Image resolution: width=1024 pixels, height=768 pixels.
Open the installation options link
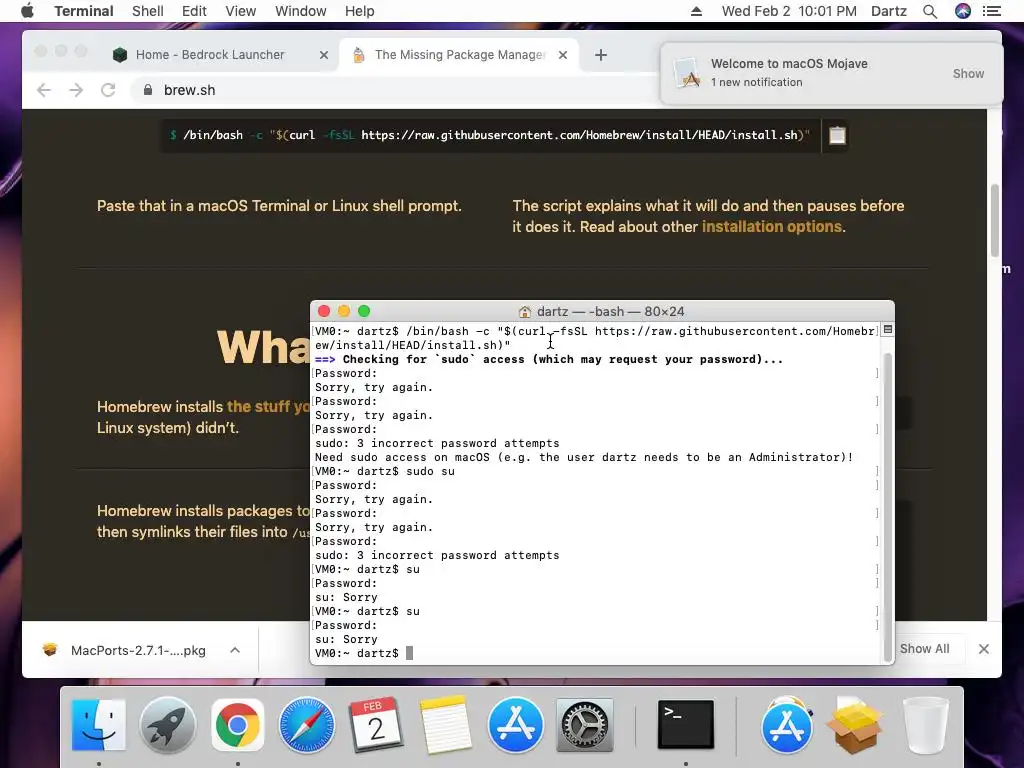pos(771,227)
